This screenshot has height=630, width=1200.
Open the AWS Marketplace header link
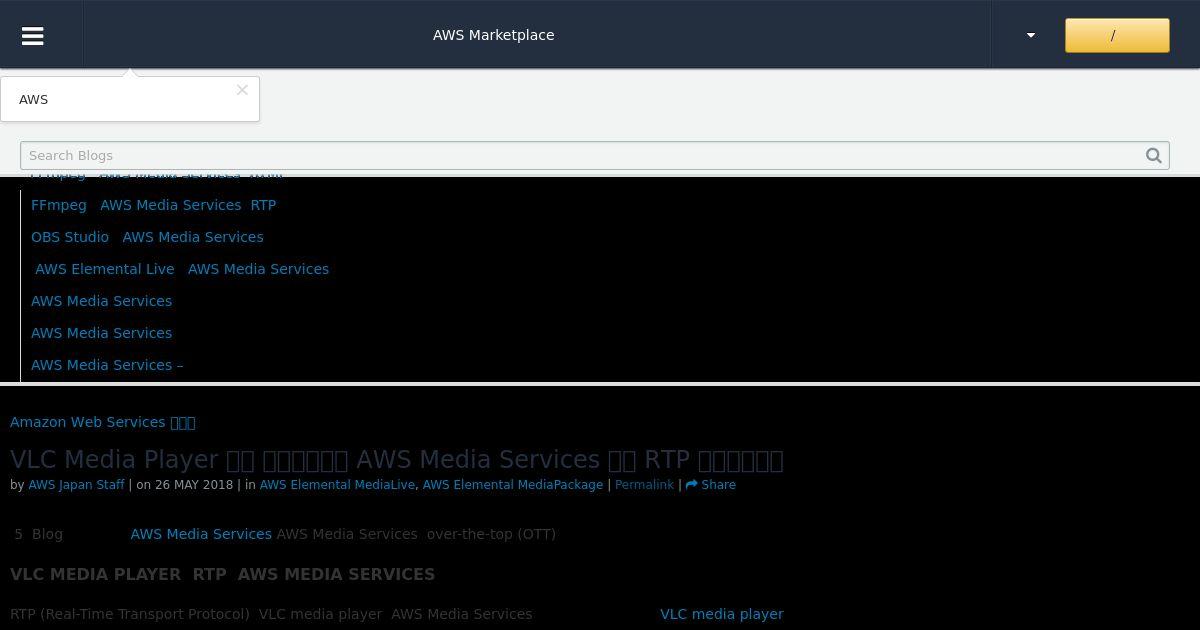pyautogui.click(x=493, y=35)
